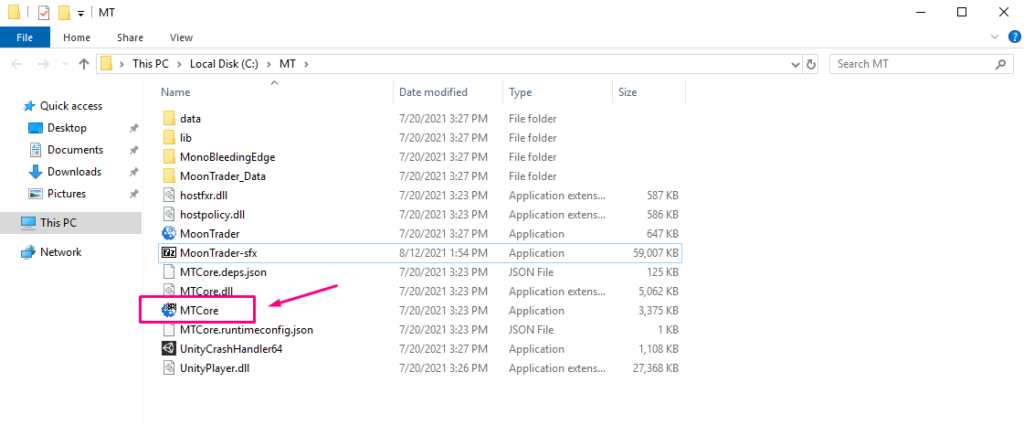1024x425 pixels.
Task: Select the MTCore.runtimeconfig.json file name
Action: coord(246,330)
